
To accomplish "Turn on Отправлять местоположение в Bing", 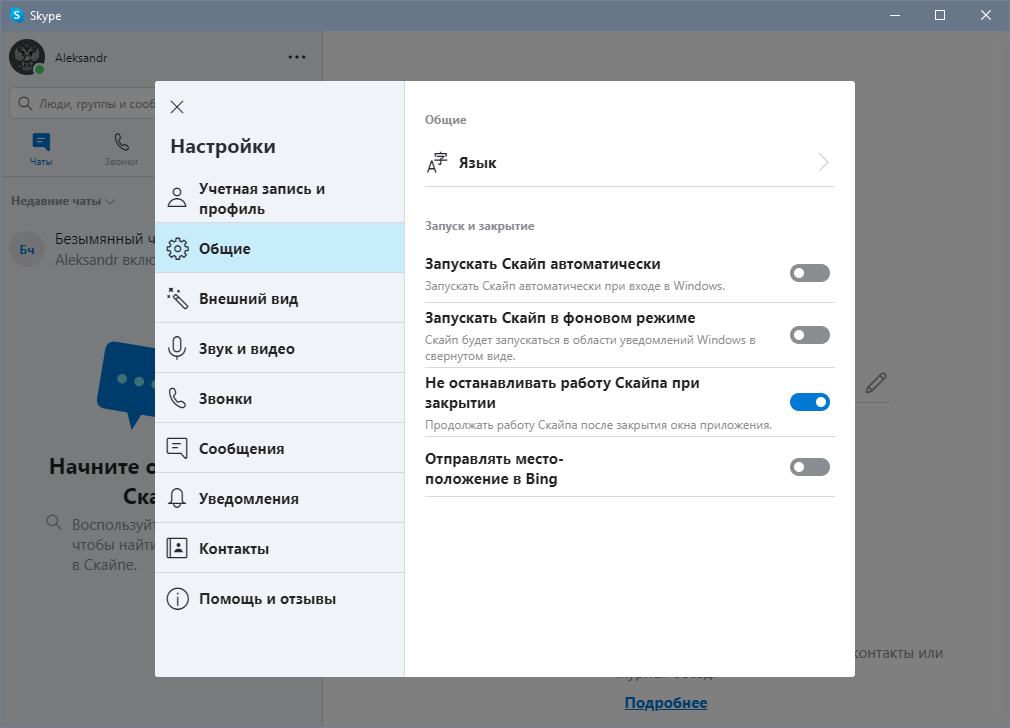I will click(809, 467).
